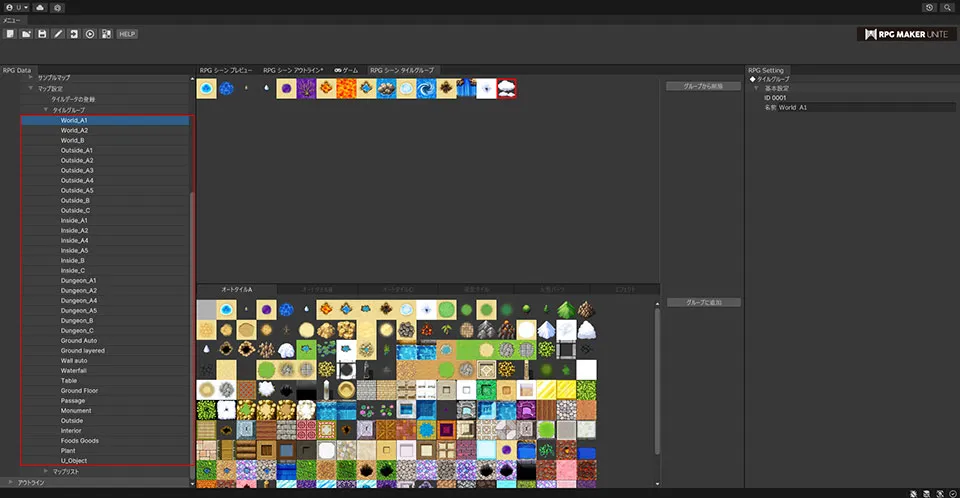This screenshot has height=498, width=960.
Task: Collapse the マップ設定 tree node
Action: pyautogui.click(x=31, y=89)
